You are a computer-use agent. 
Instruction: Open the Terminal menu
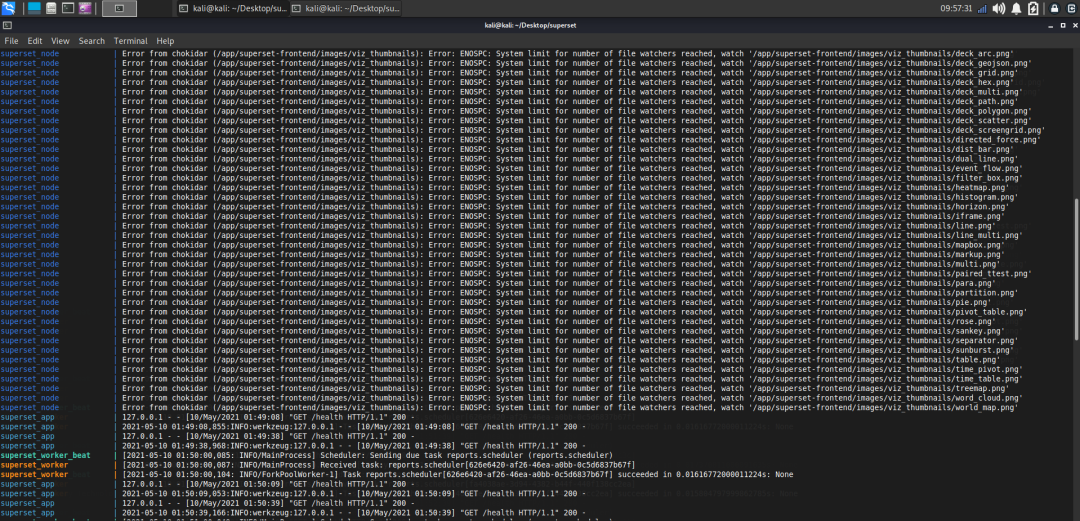pos(131,41)
